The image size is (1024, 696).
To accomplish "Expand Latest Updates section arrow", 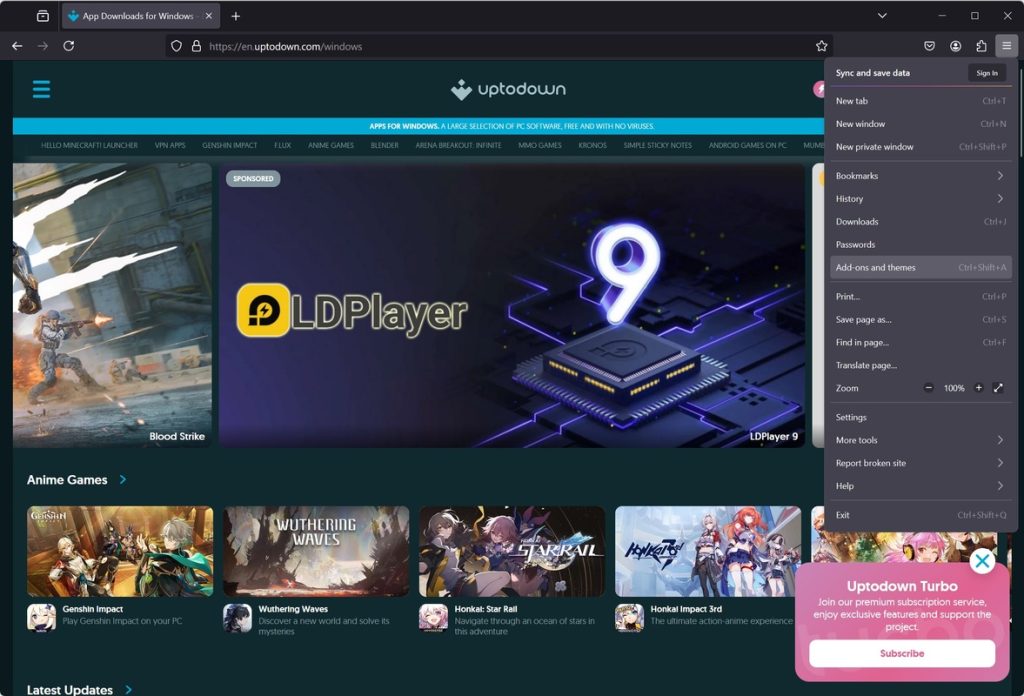I will click(x=128, y=689).
